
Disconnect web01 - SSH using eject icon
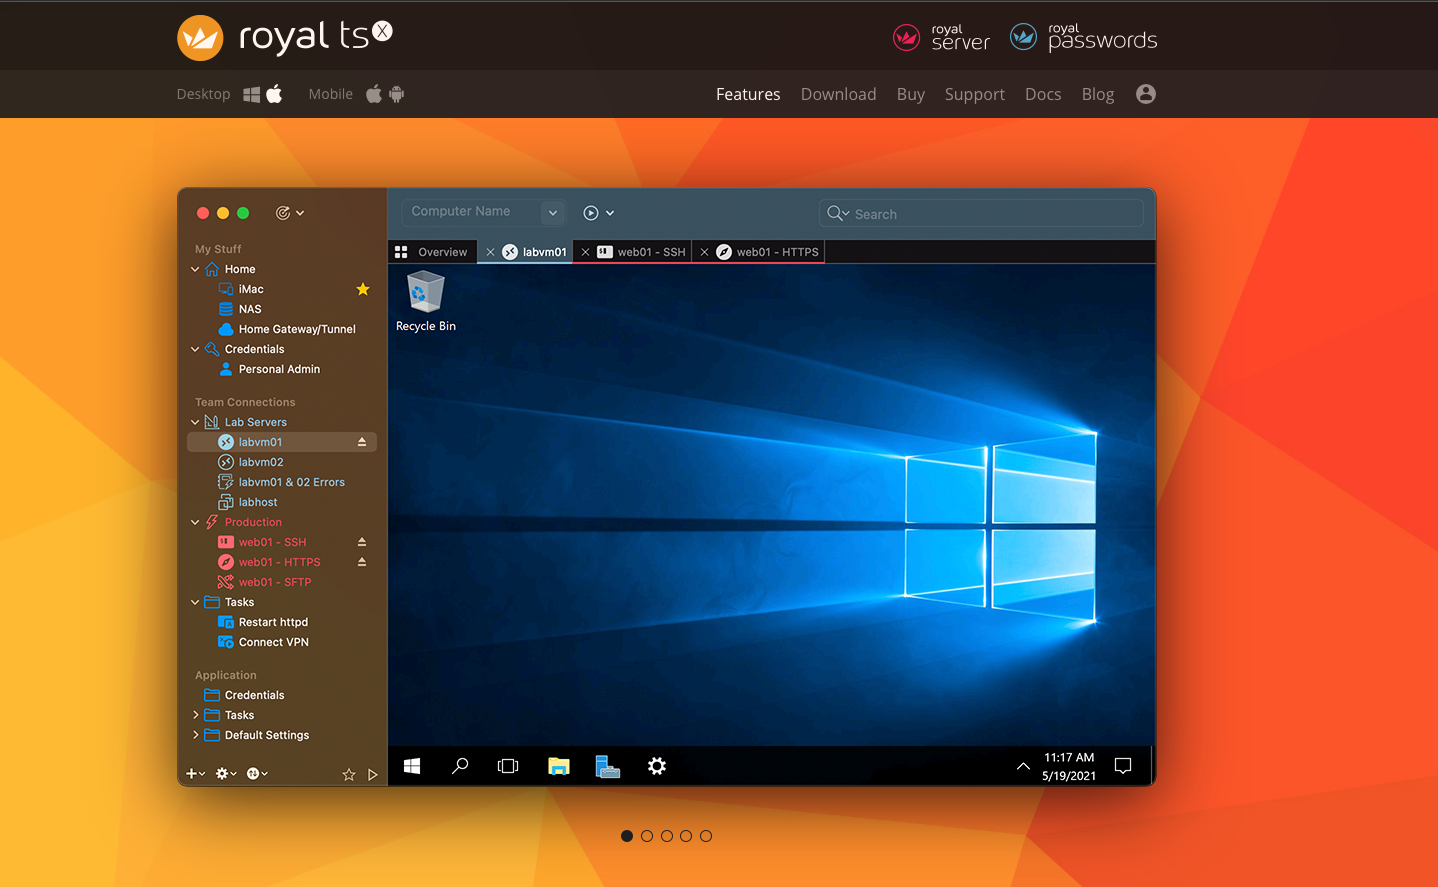click(362, 542)
